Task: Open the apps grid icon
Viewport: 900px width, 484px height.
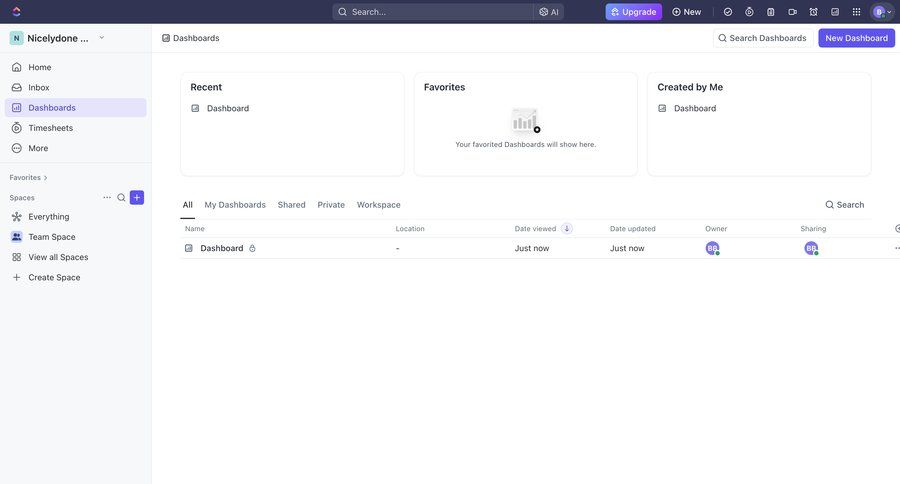Action: click(x=856, y=11)
